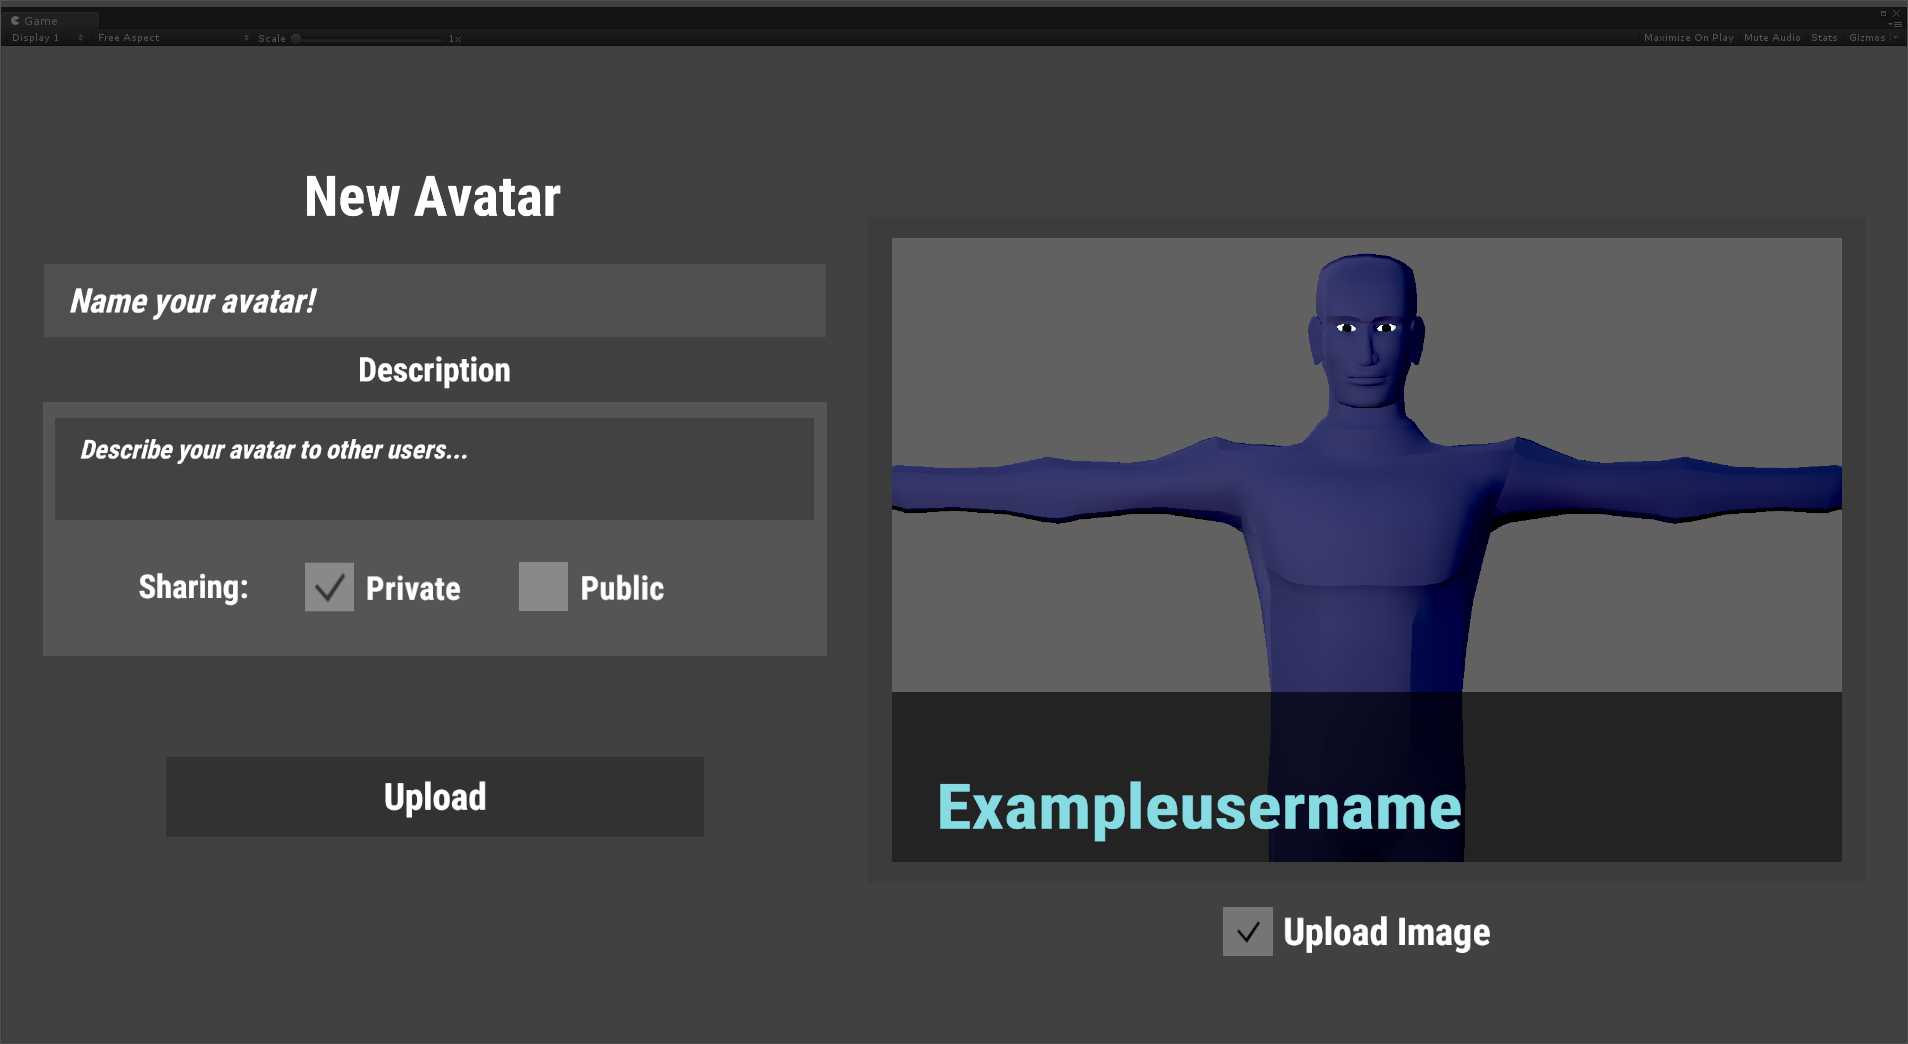Expand the Free Aspect ratio dropdown
The height and width of the screenshot is (1044, 1908).
click(x=172, y=38)
